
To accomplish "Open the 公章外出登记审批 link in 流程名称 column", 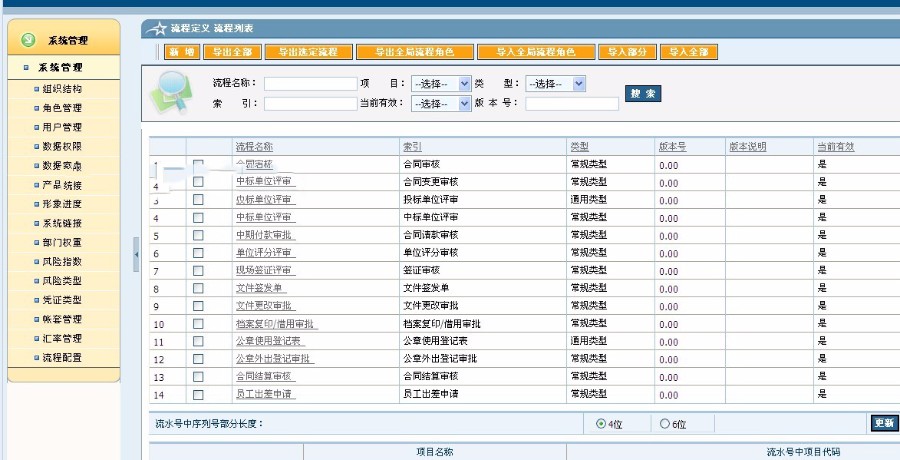I will point(273,359).
